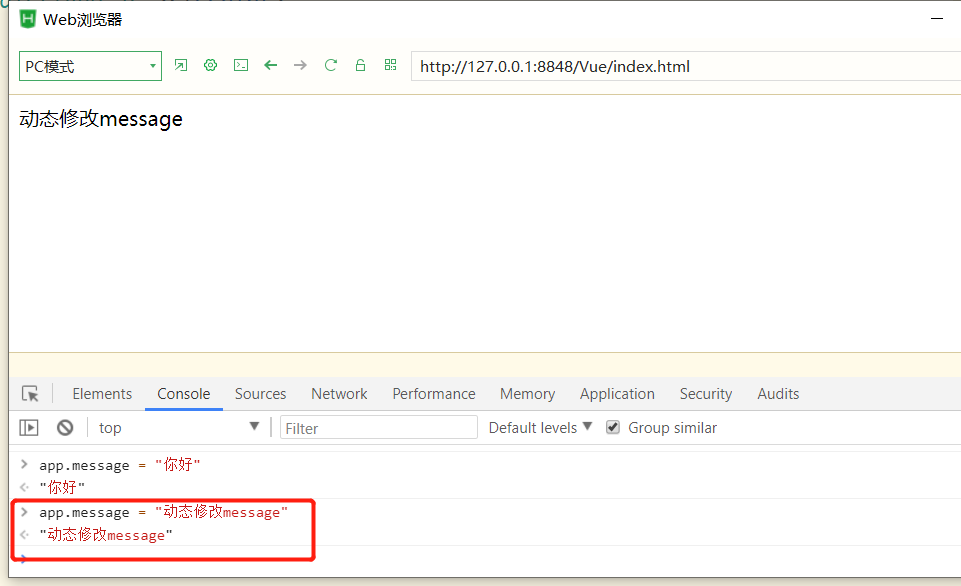Image resolution: width=961 pixels, height=586 pixels.
Task: Uncheck the Group similar checkbox
Action: pos(613,428)
